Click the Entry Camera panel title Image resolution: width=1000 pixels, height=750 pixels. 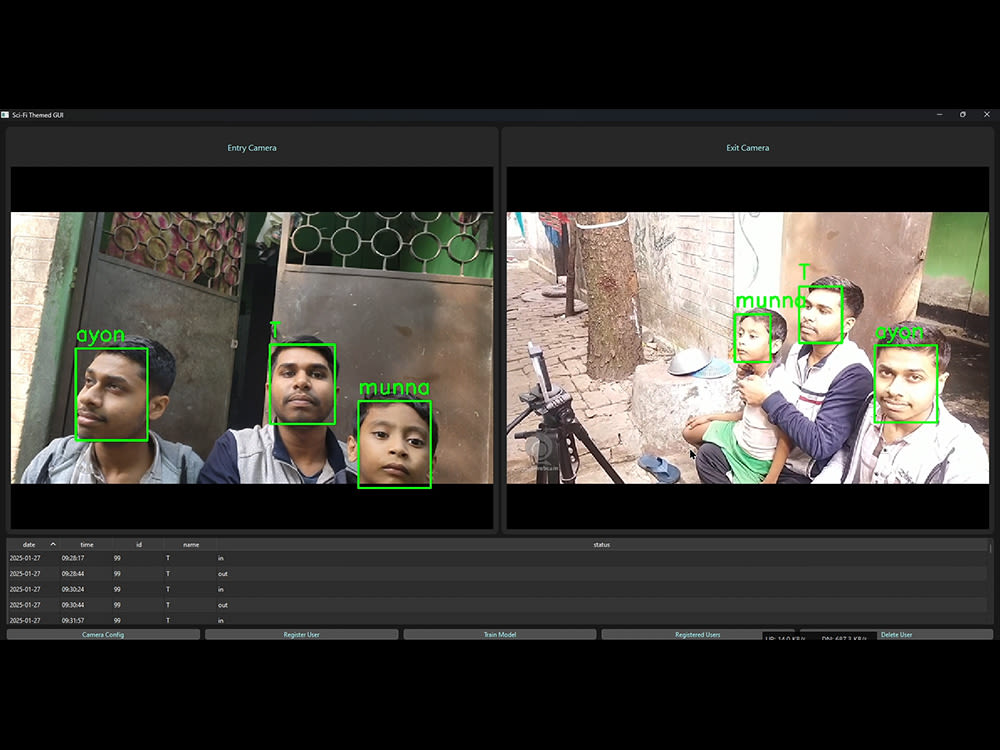[x=252, y=148]
